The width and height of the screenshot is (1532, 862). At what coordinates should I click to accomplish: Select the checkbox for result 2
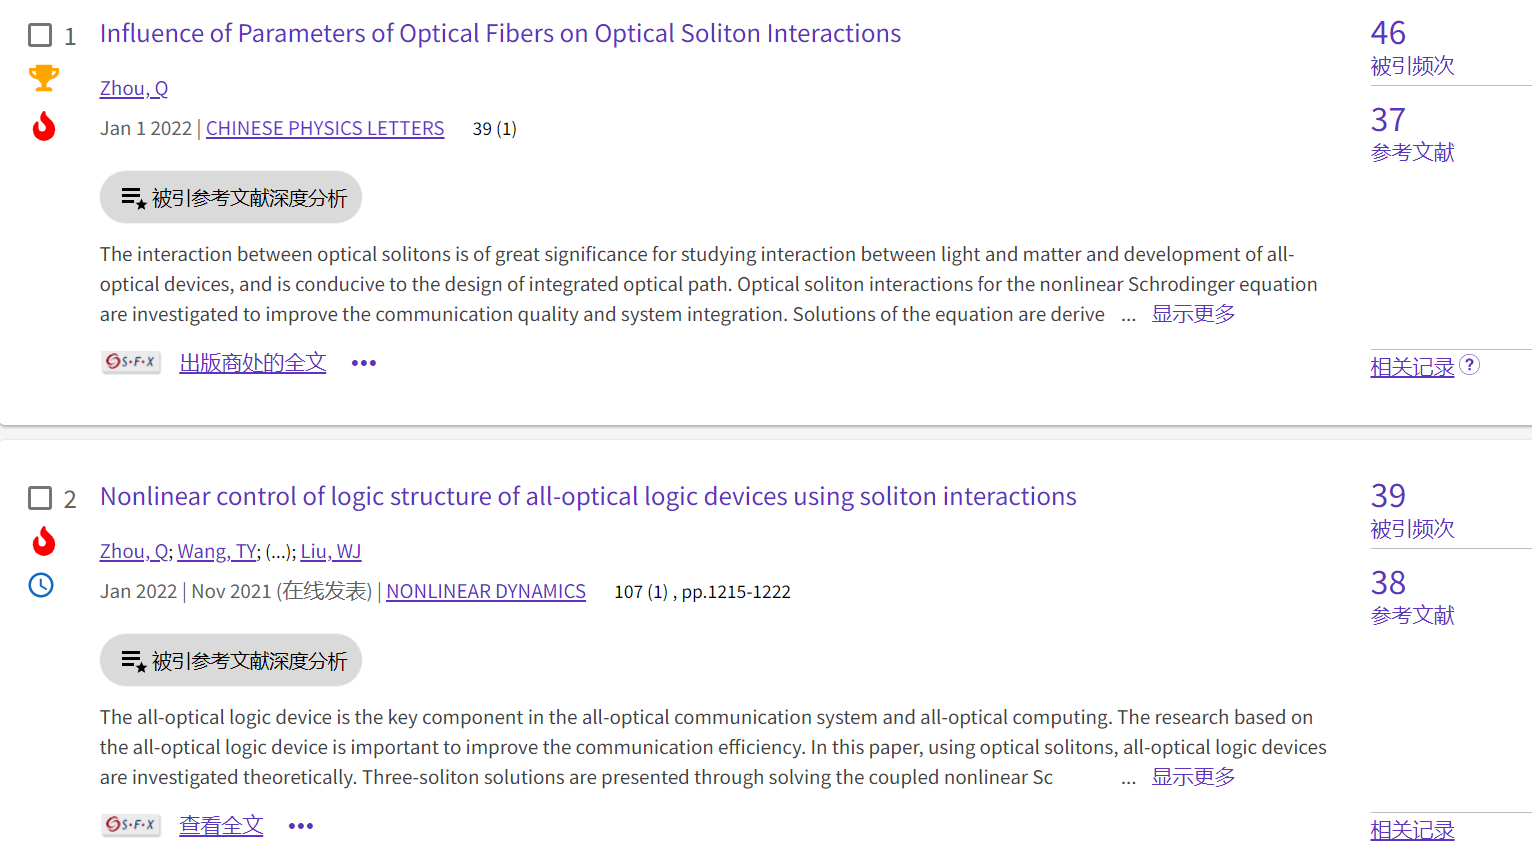point(40,498)
